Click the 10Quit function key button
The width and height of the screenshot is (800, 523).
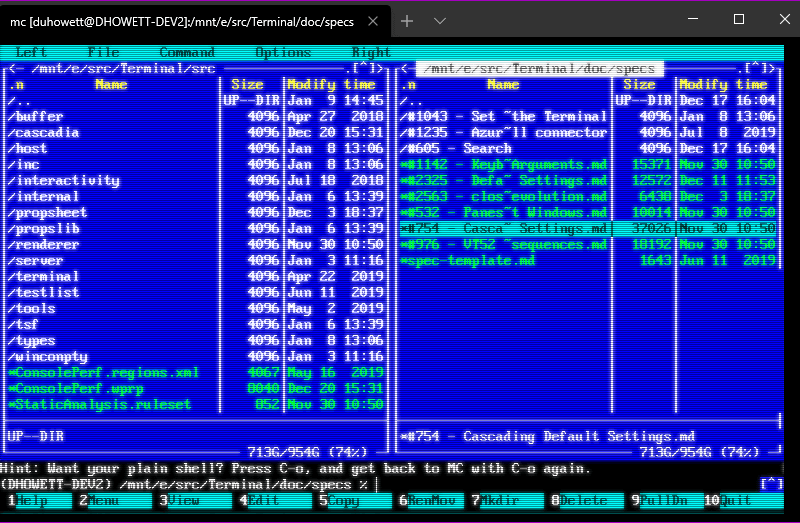point(743,501)
